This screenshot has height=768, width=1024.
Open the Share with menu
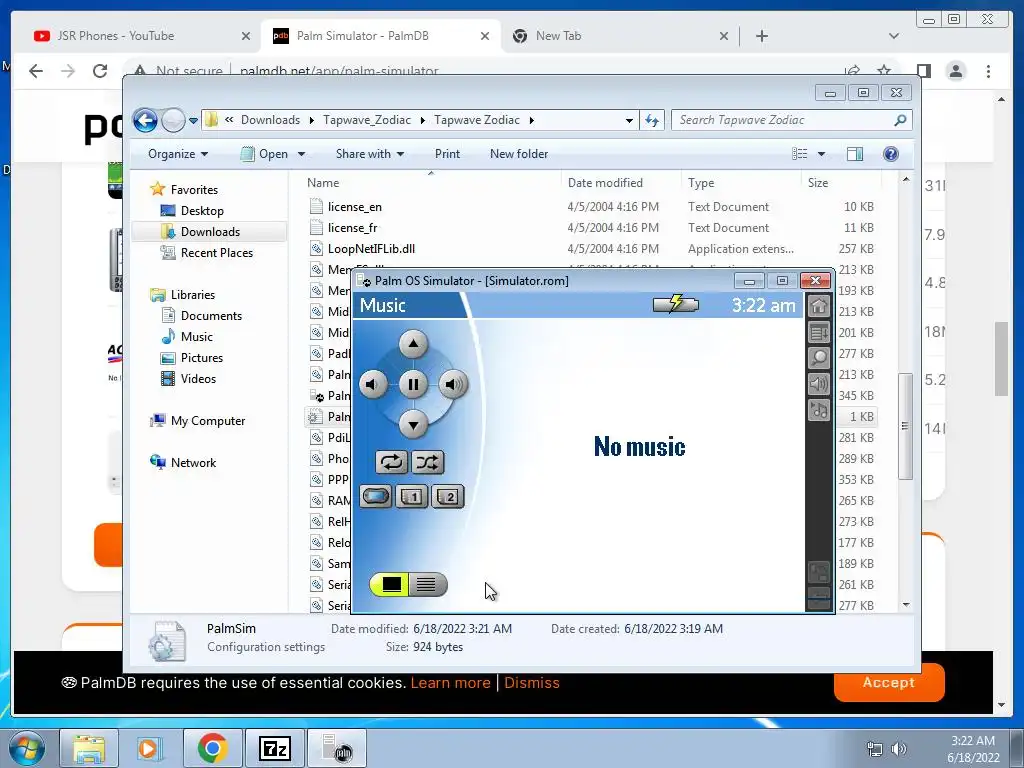[370, 154]
